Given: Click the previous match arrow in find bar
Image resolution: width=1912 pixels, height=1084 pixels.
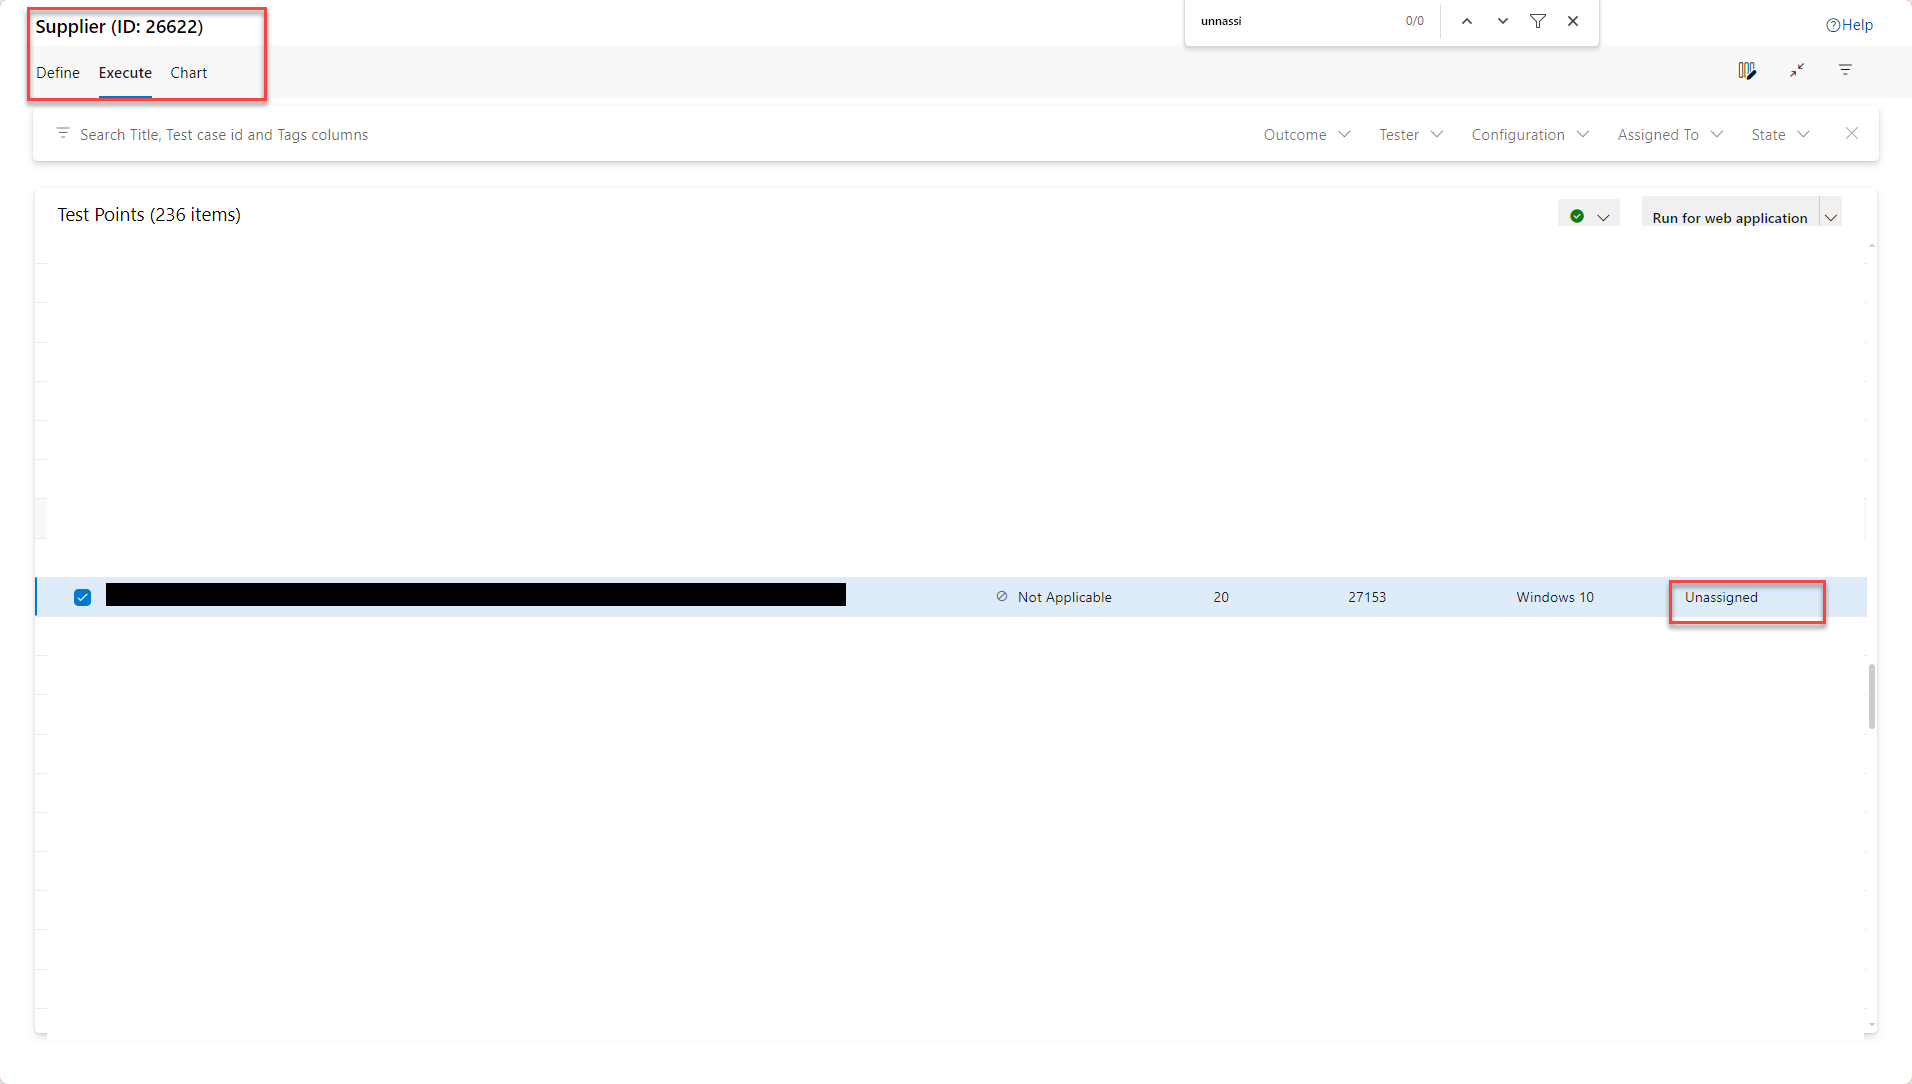Looking at the screenshot, I should click(x=1466, y=20).
